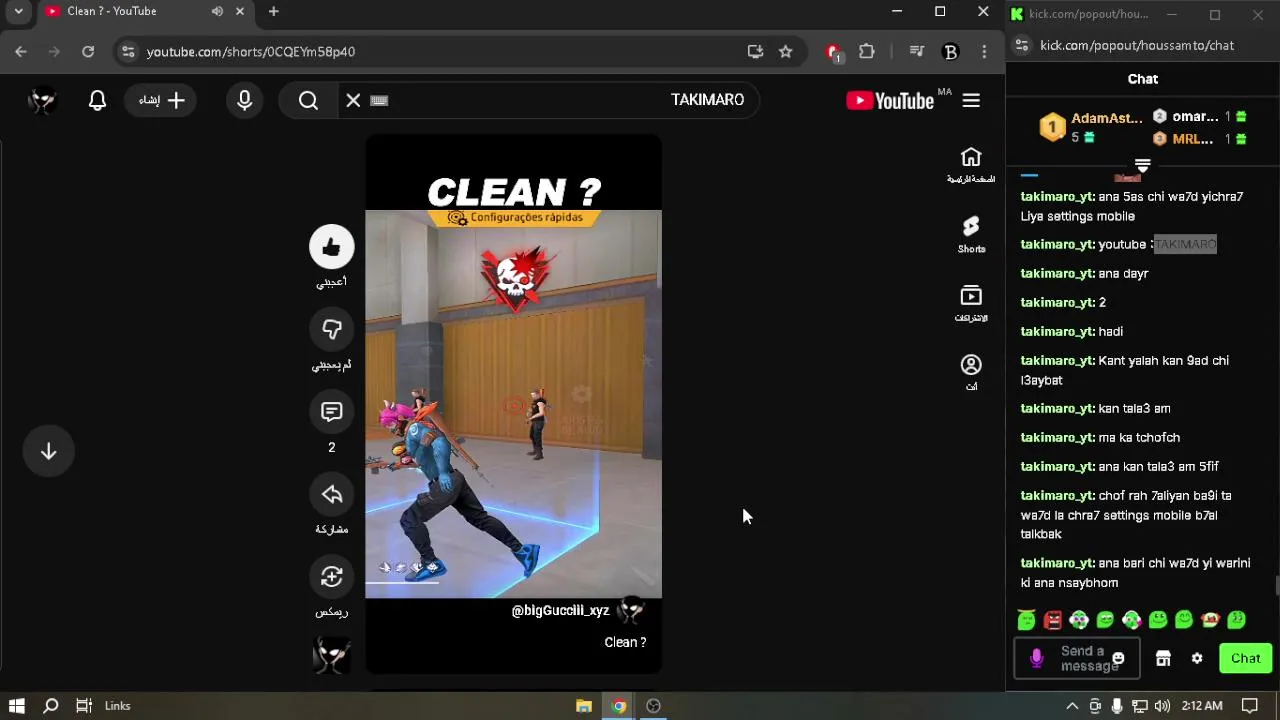
Task: Open the channel avatar at top left
Action: pyautogui.click(x=41, y=100)
